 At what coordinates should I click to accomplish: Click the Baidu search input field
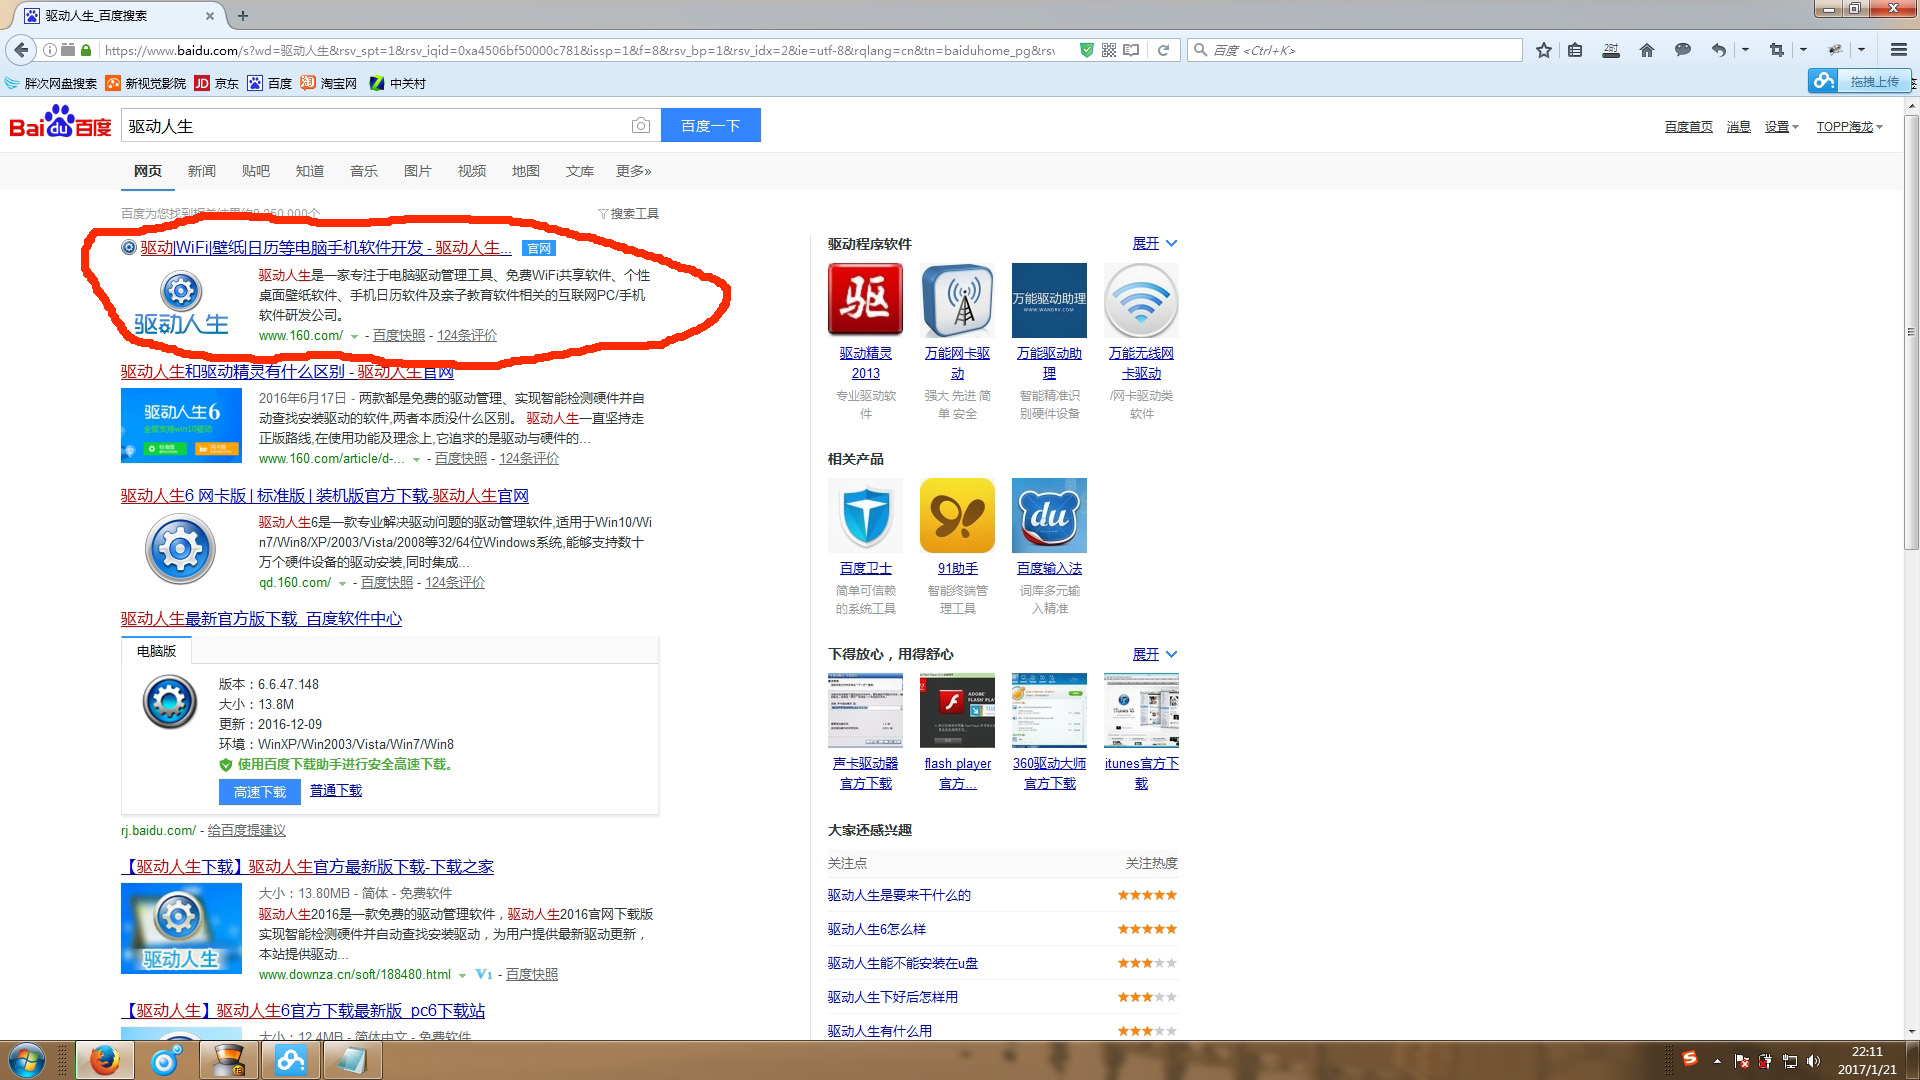pos(375,126)
